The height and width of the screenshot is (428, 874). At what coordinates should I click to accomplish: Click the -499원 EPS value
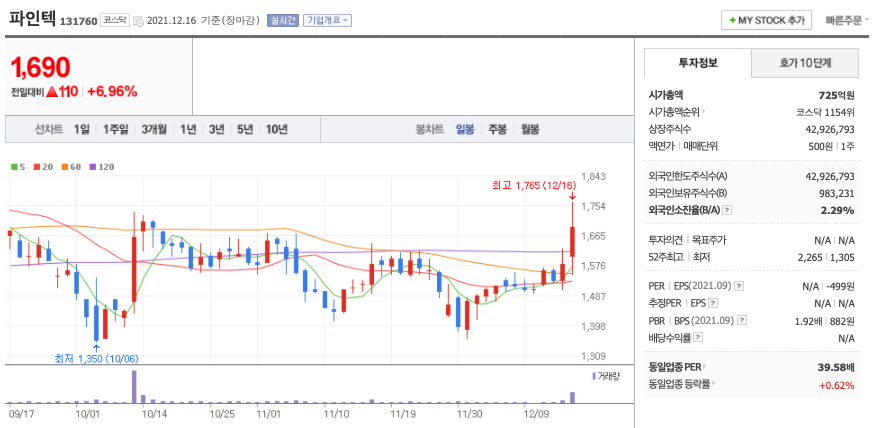[841, 286]
